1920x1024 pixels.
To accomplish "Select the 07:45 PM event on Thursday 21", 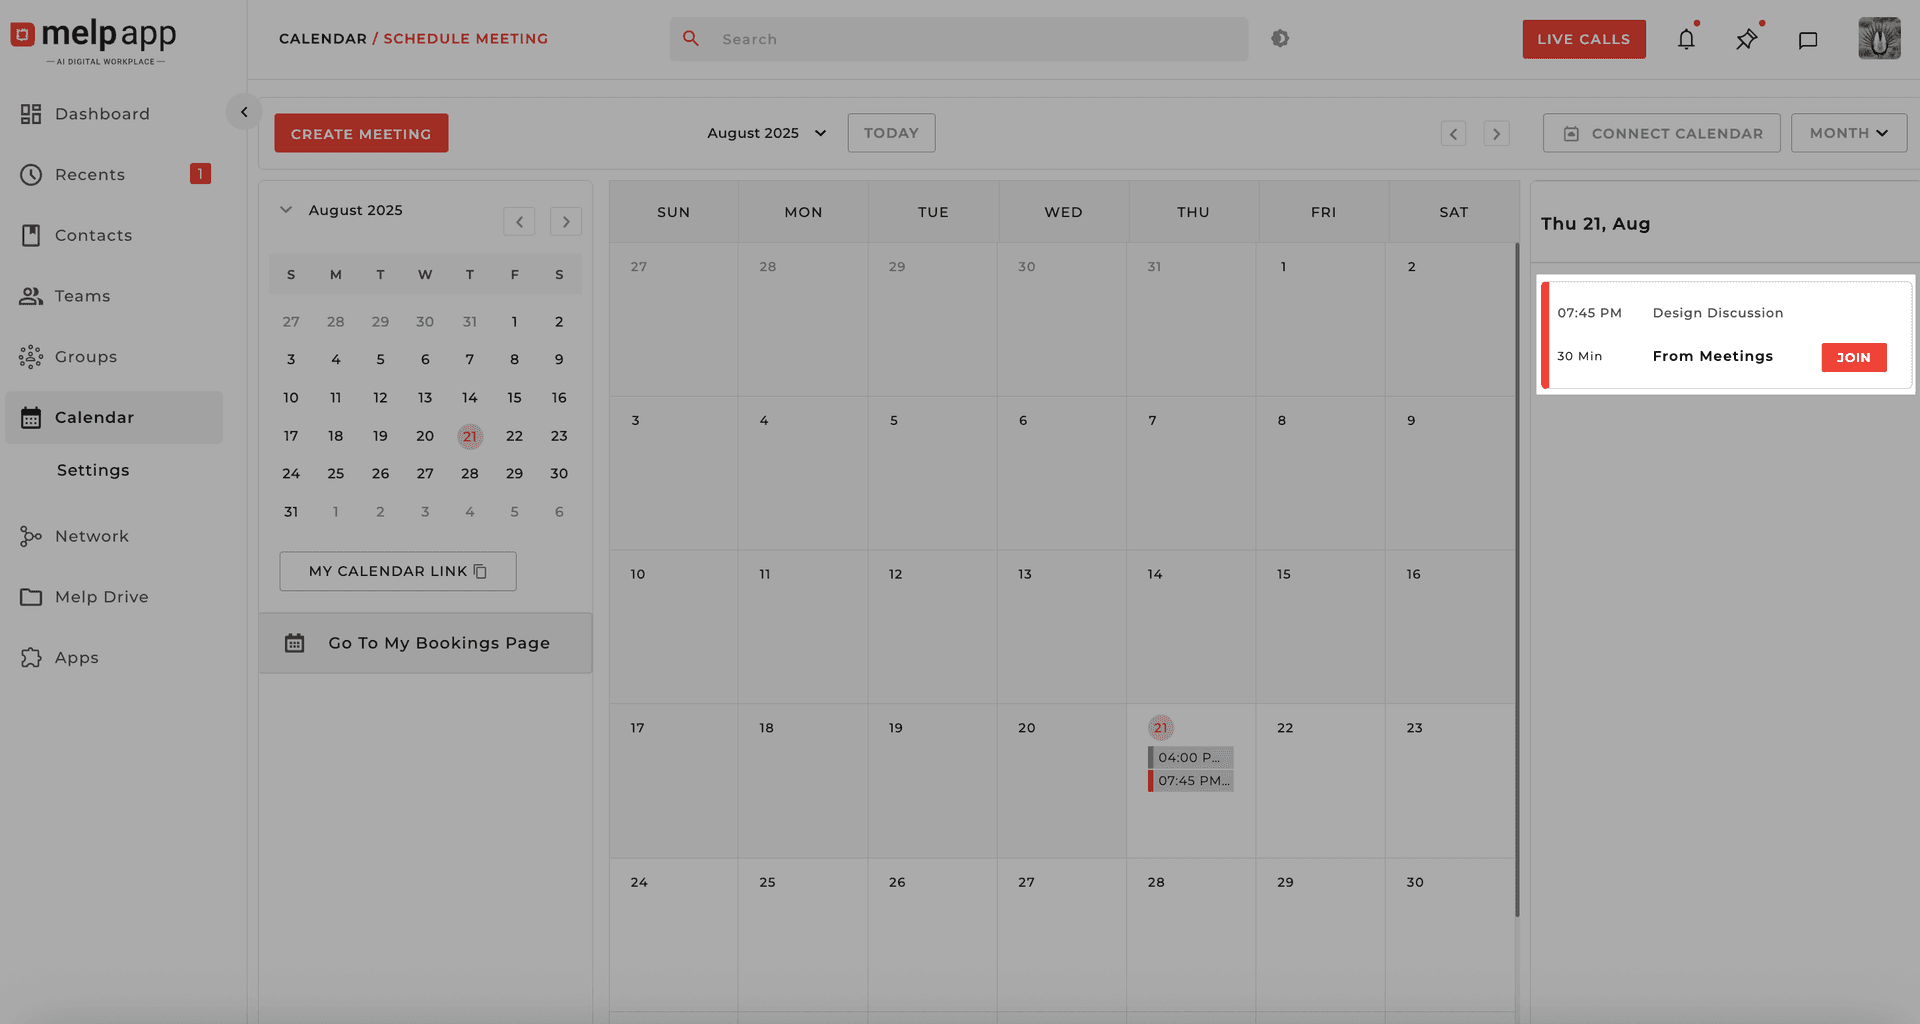I will point(1191,781).
